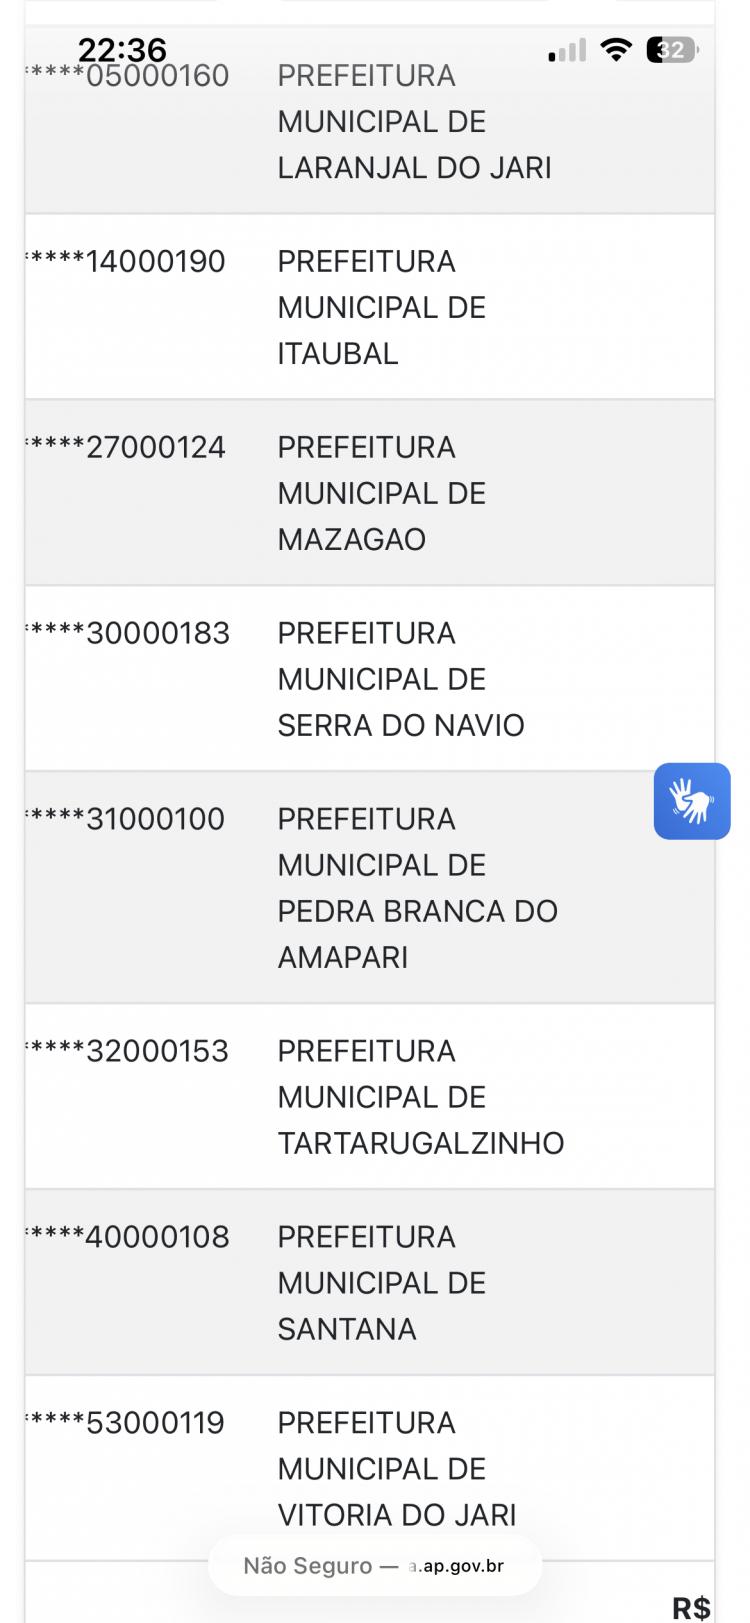Tap the sign language accessibility widget icon
Viewport: 750px width, 1623px height.
point(692,801)
